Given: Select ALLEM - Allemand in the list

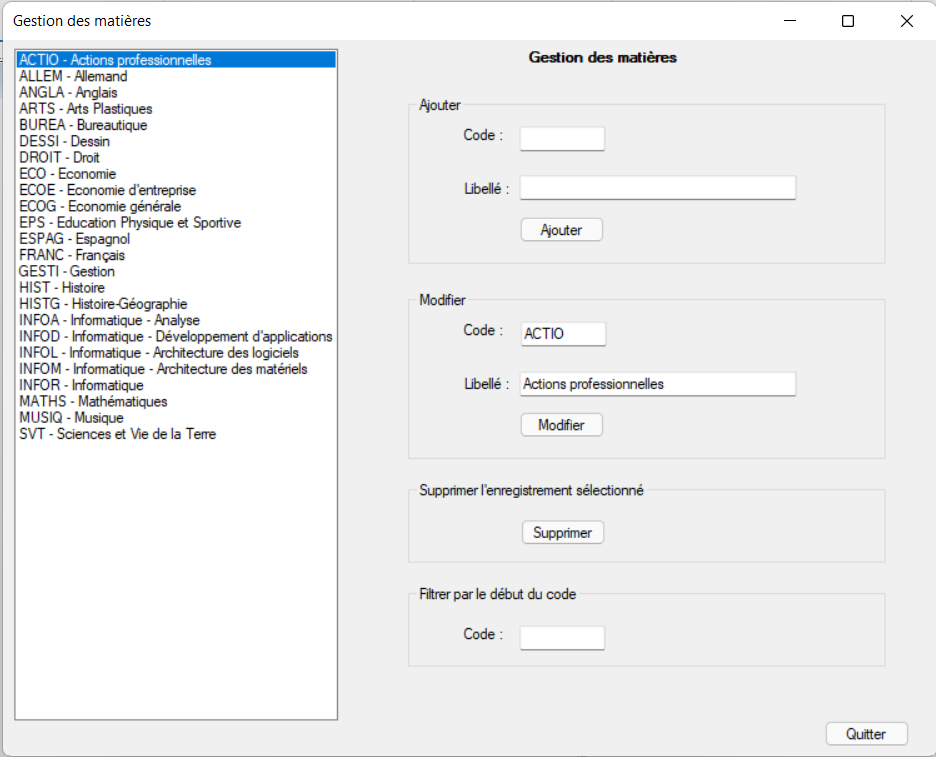Looking at the screenshot, I should coord(73,76).
